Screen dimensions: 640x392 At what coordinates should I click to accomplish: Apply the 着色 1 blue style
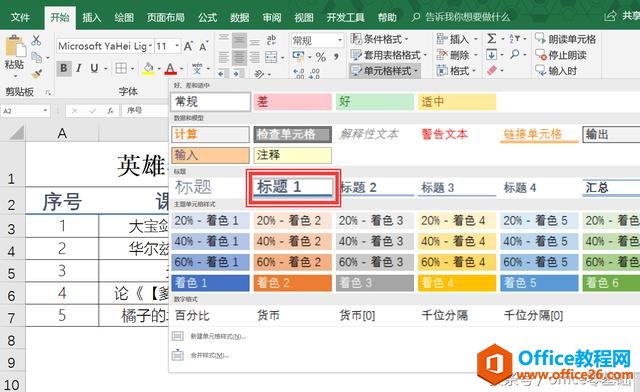click(210, 283)
